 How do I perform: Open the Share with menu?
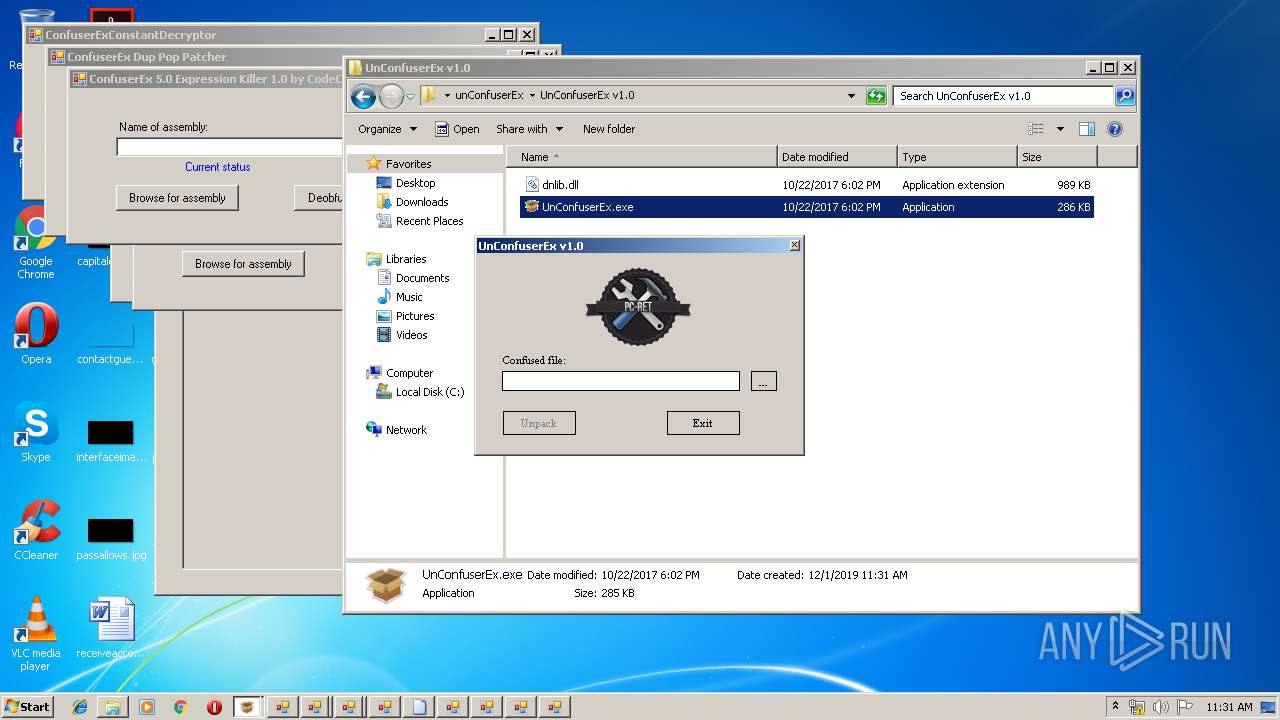[530, 129]
